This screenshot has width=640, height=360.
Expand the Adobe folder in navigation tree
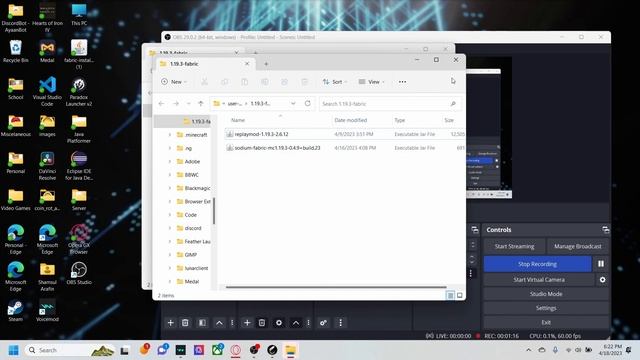[x=170, y=162]
